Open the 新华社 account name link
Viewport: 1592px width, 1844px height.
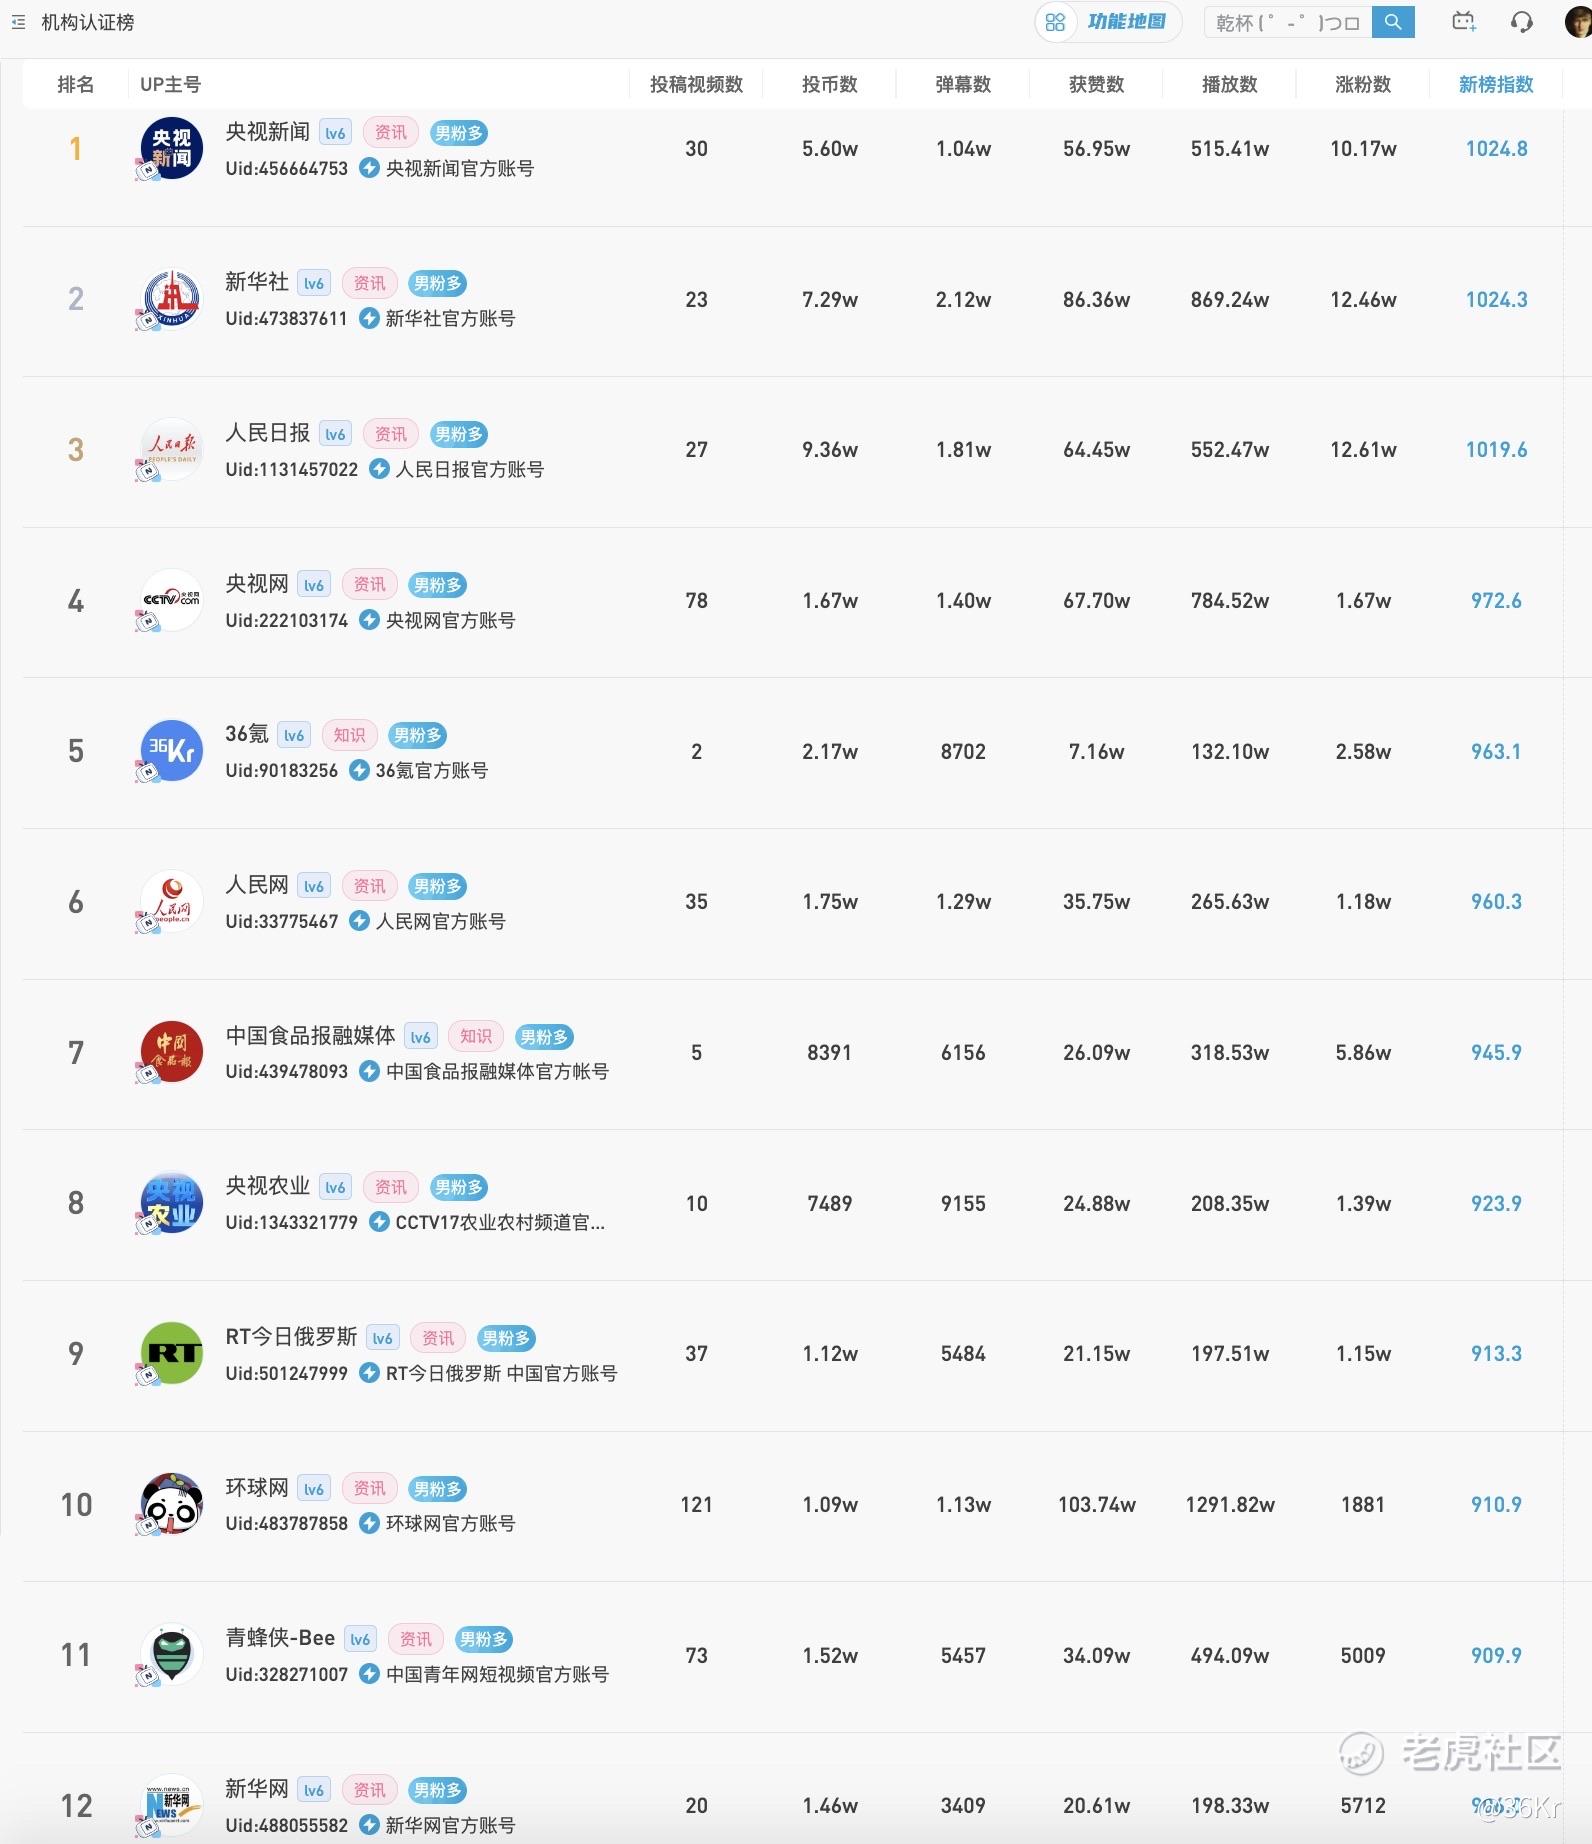pyautogui.click(x=257, y=283)
